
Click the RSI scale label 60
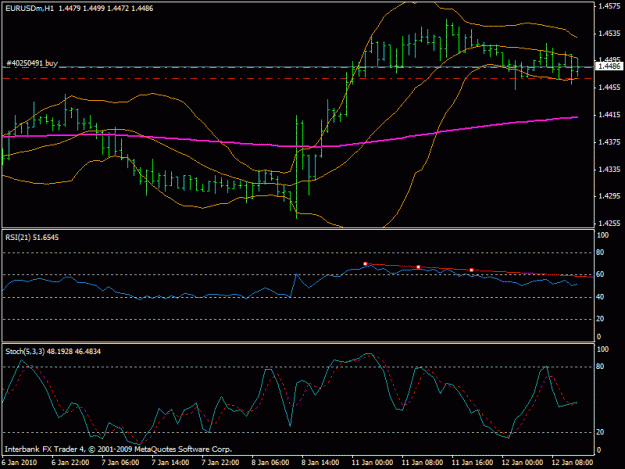click(600, 275)
